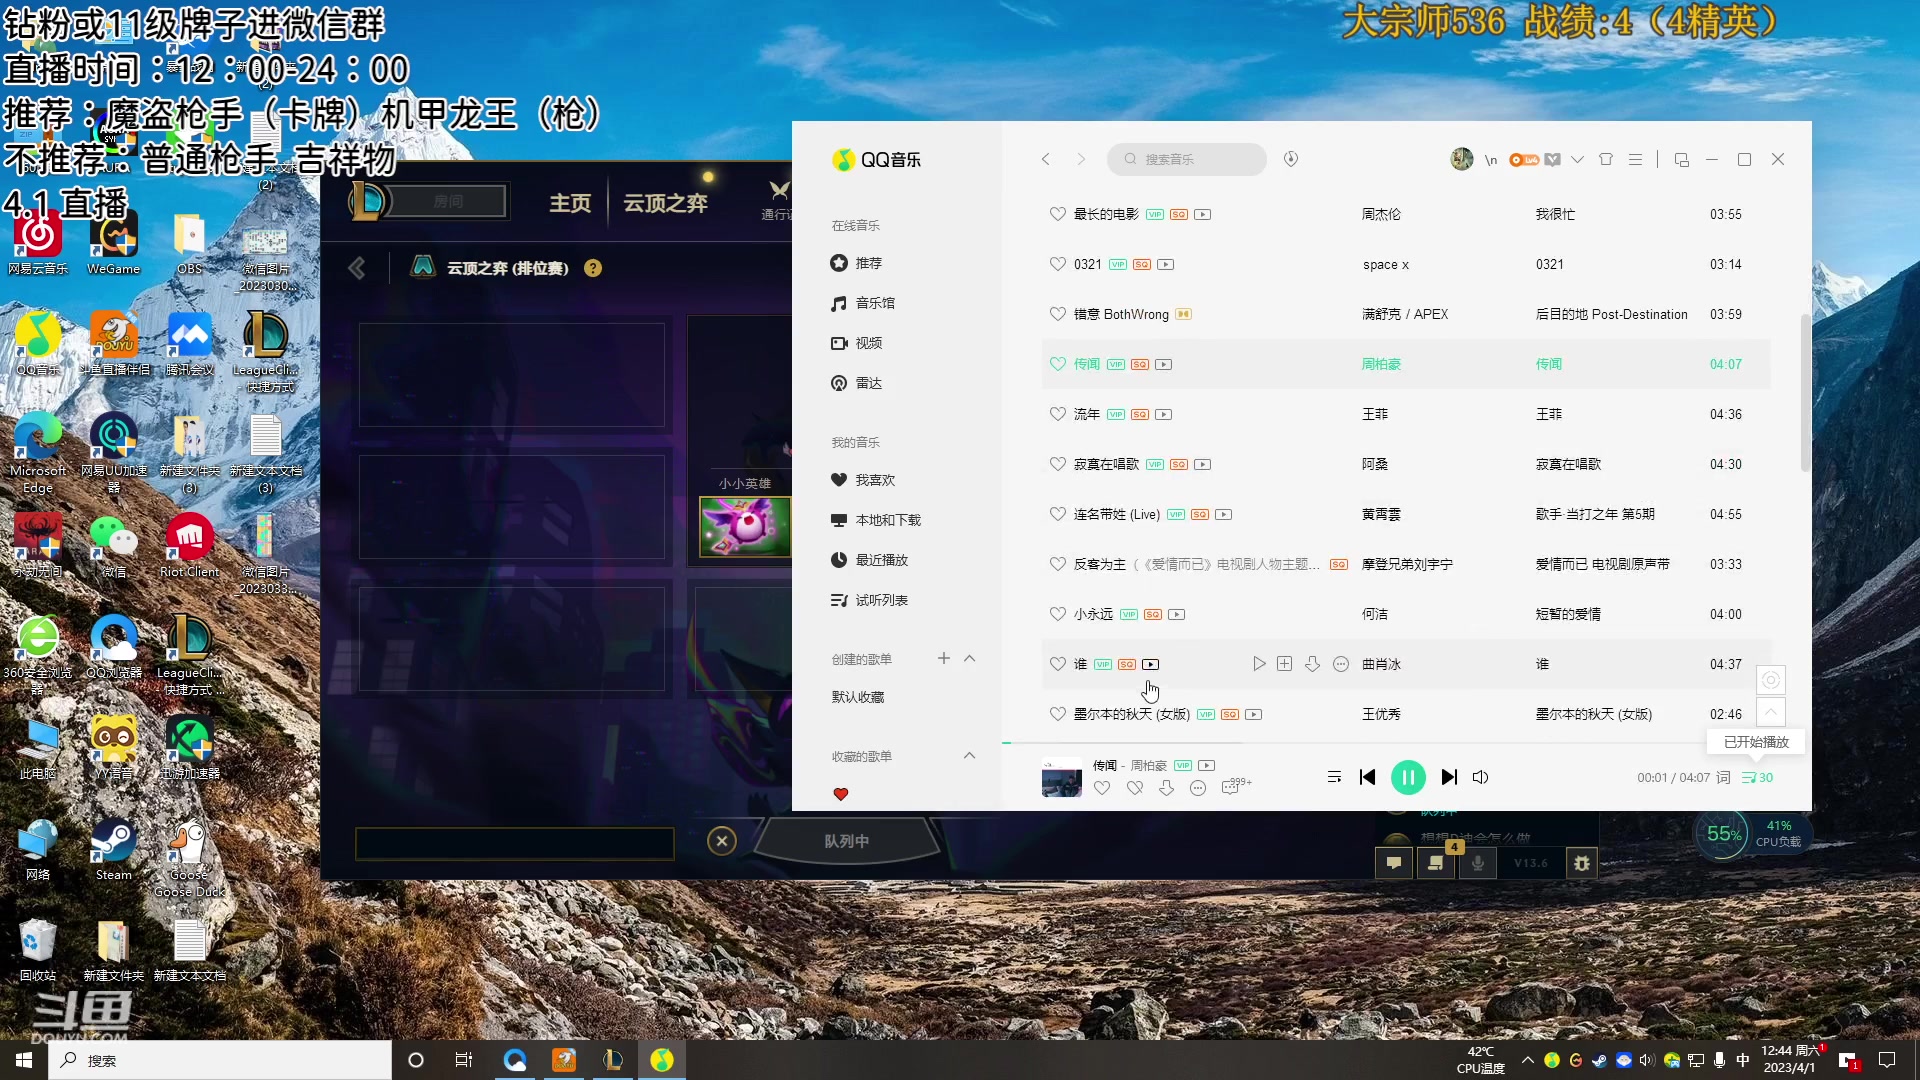This screenshot has width=1920, height=1080.
Task: Collapse the 收藏的歌单 section
Action: coord(970,755)
